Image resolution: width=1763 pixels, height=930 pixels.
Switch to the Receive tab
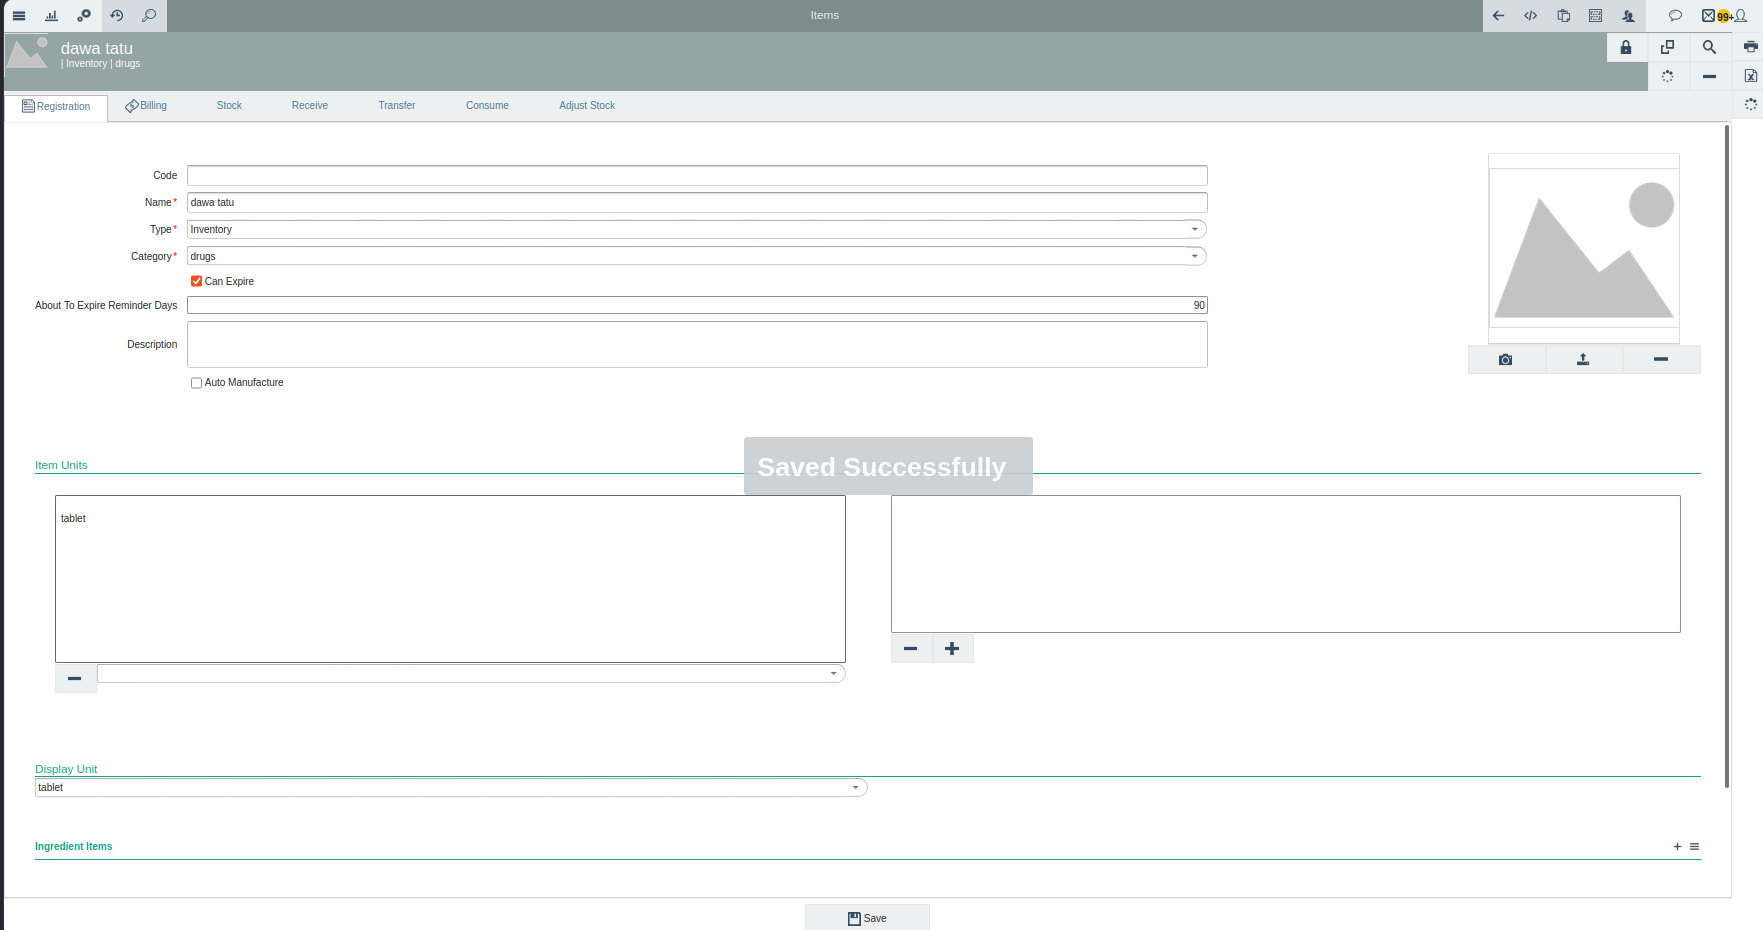[x=310, y=106]
